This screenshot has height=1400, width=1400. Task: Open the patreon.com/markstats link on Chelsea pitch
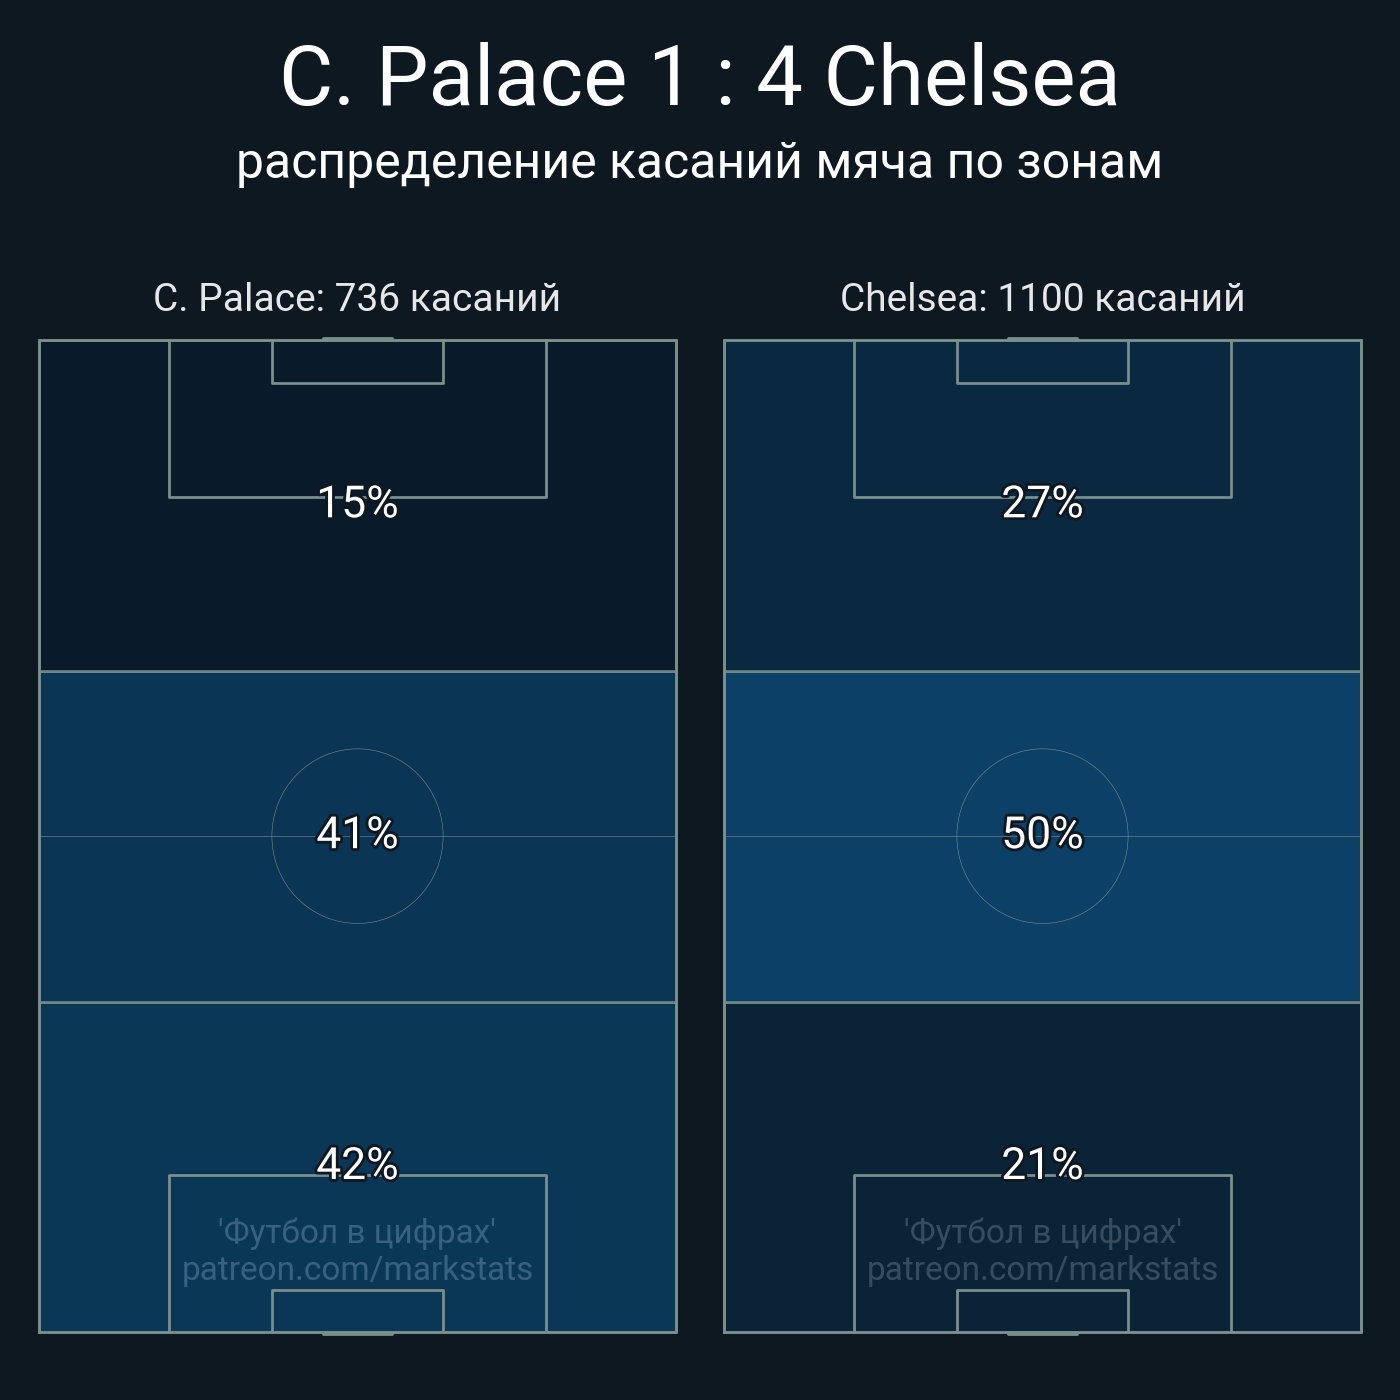pos(1042,1269)
